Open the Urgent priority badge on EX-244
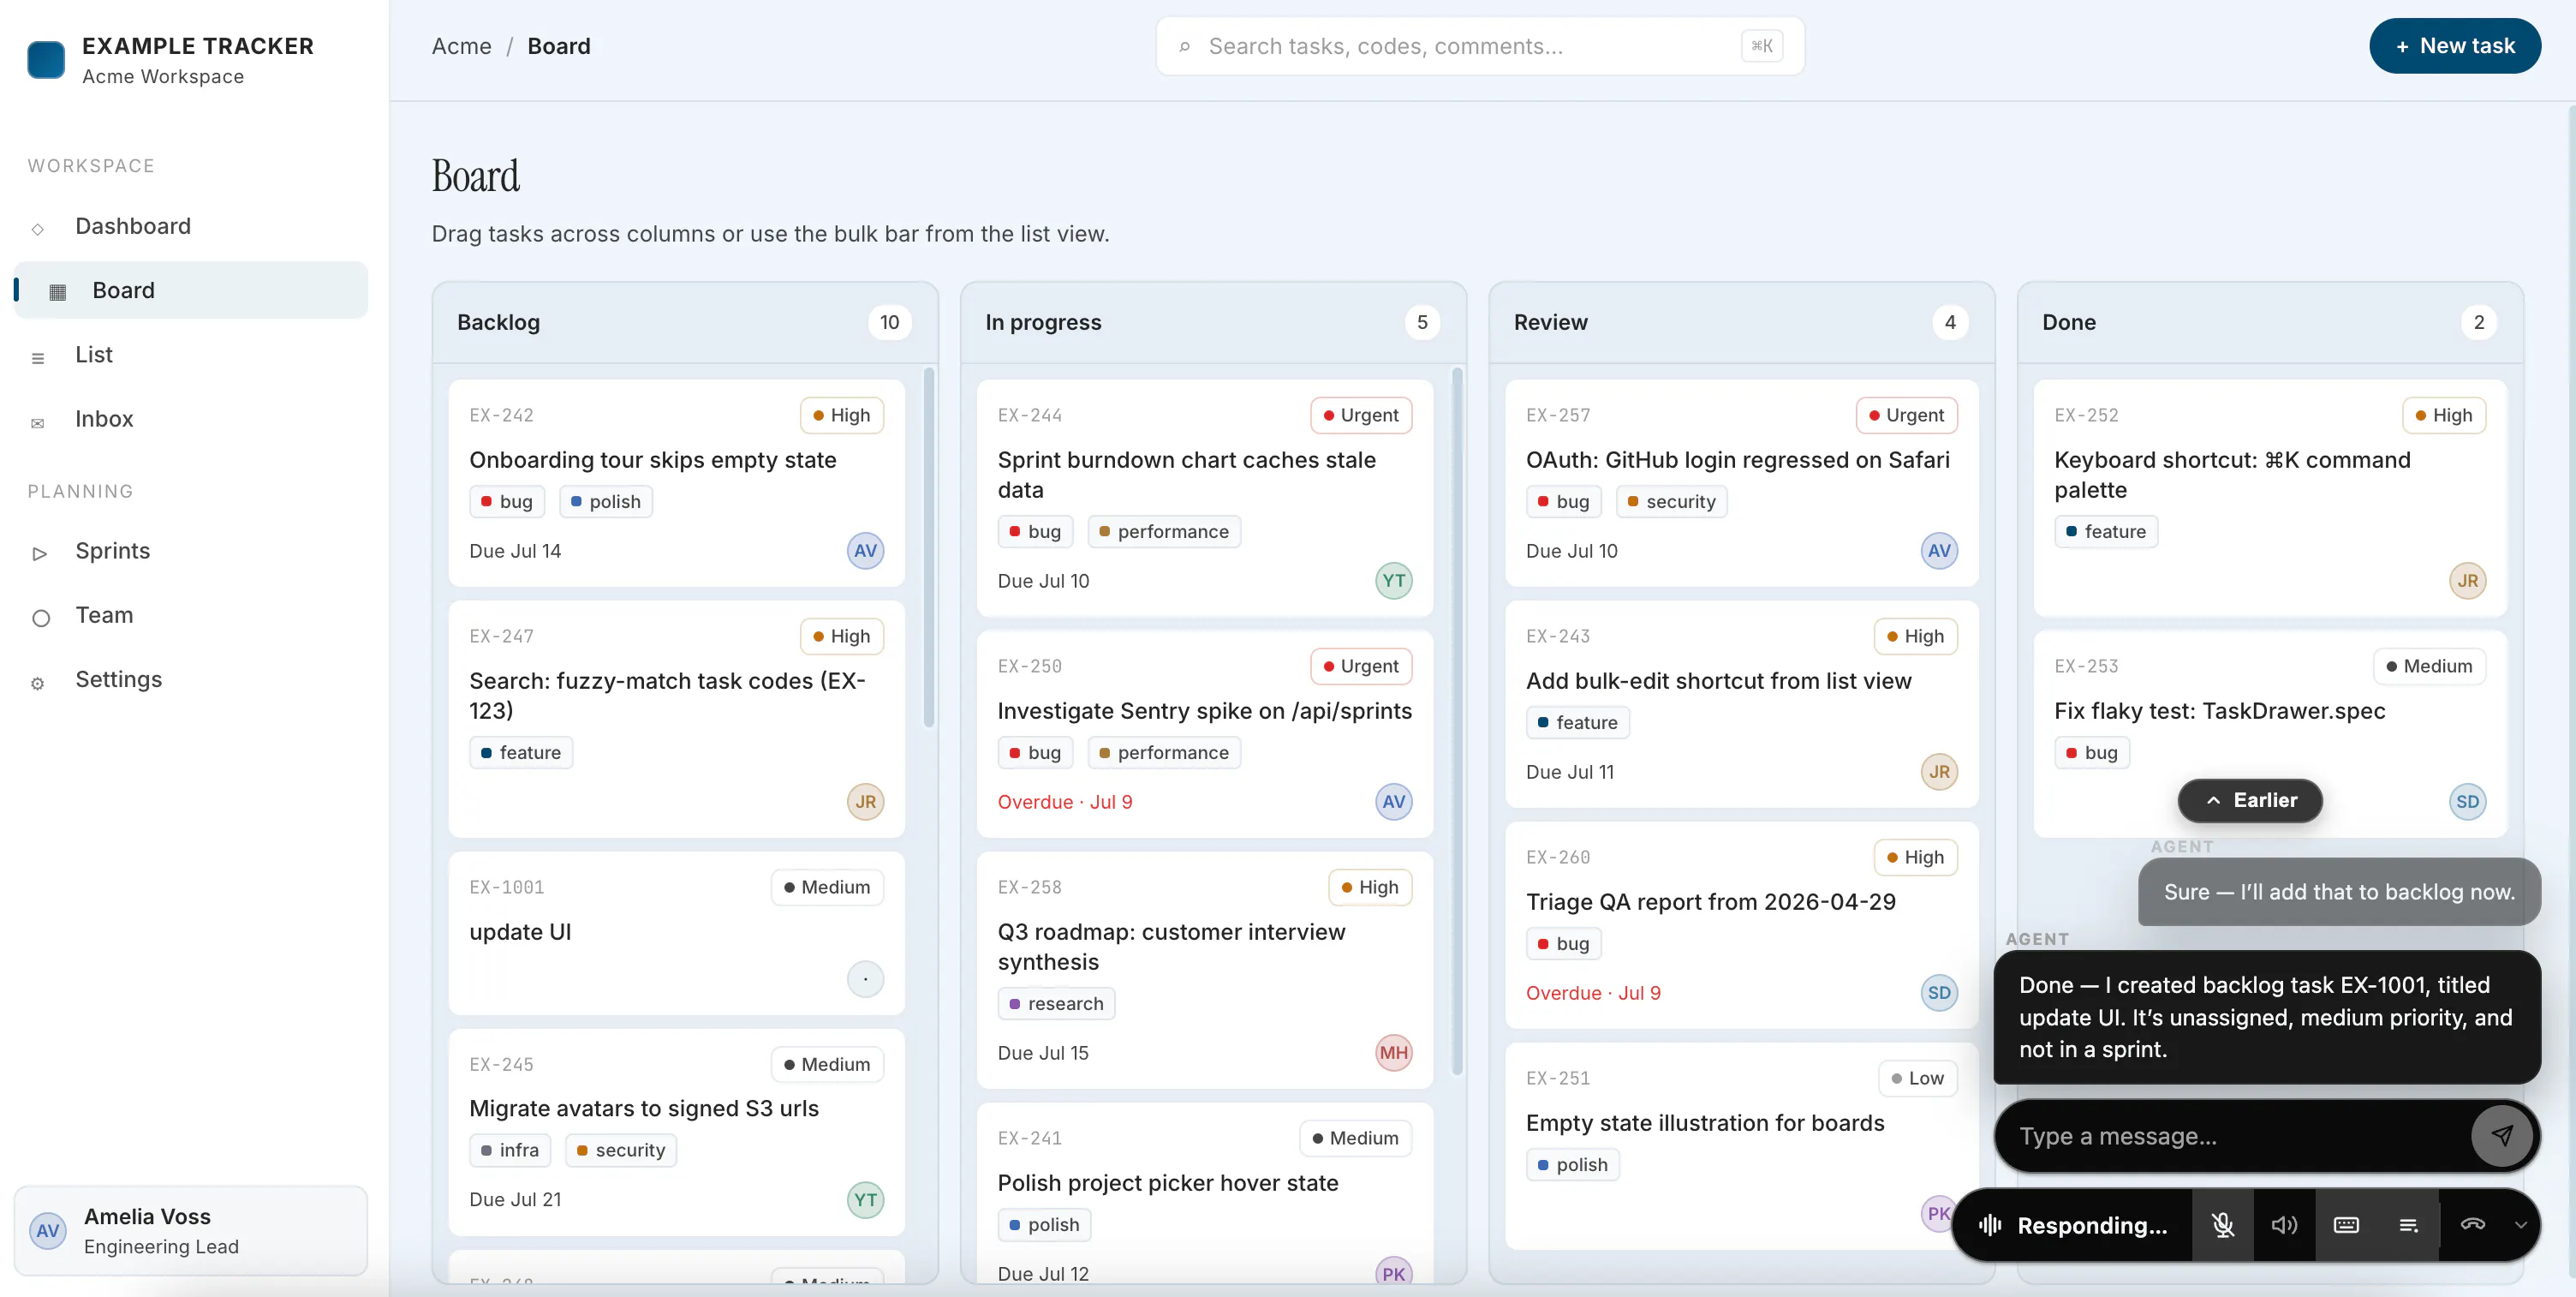Image resolution: width=2576 pixels, height=1297 pixels. tap(1360, 415)
